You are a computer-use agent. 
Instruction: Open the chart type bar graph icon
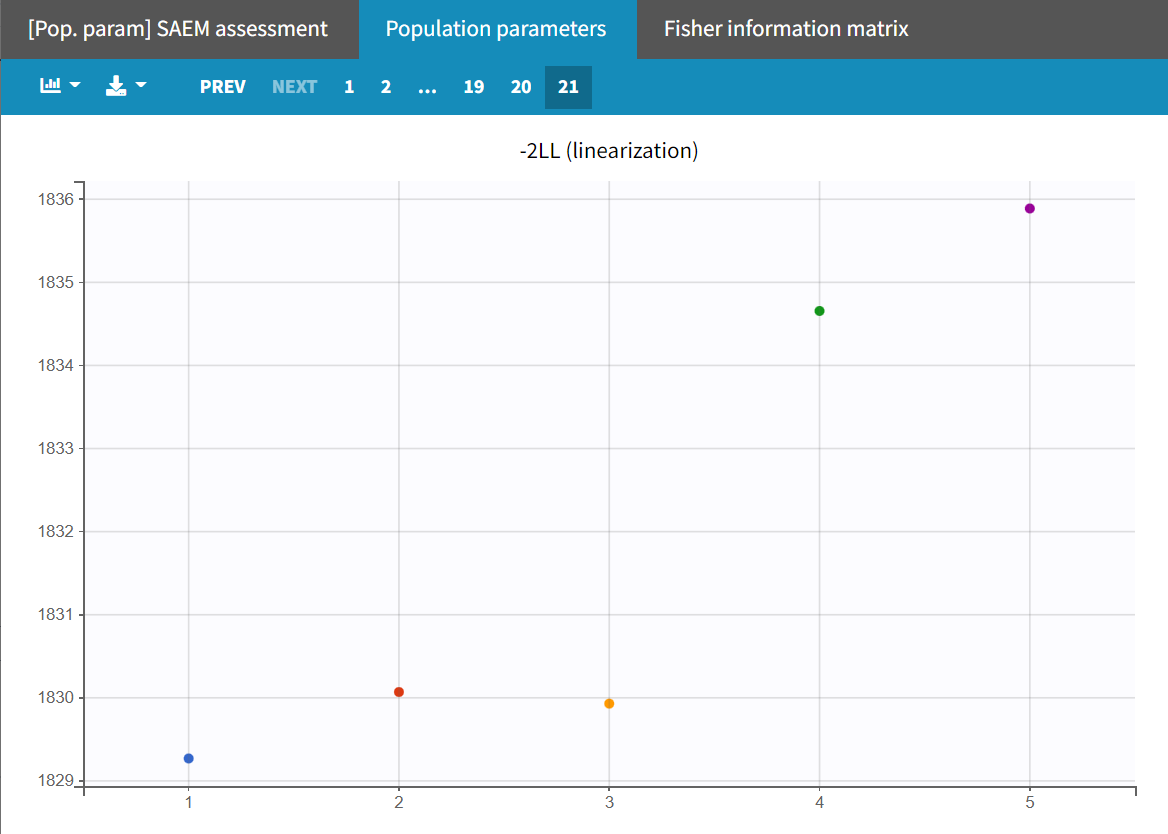[50, 86]
